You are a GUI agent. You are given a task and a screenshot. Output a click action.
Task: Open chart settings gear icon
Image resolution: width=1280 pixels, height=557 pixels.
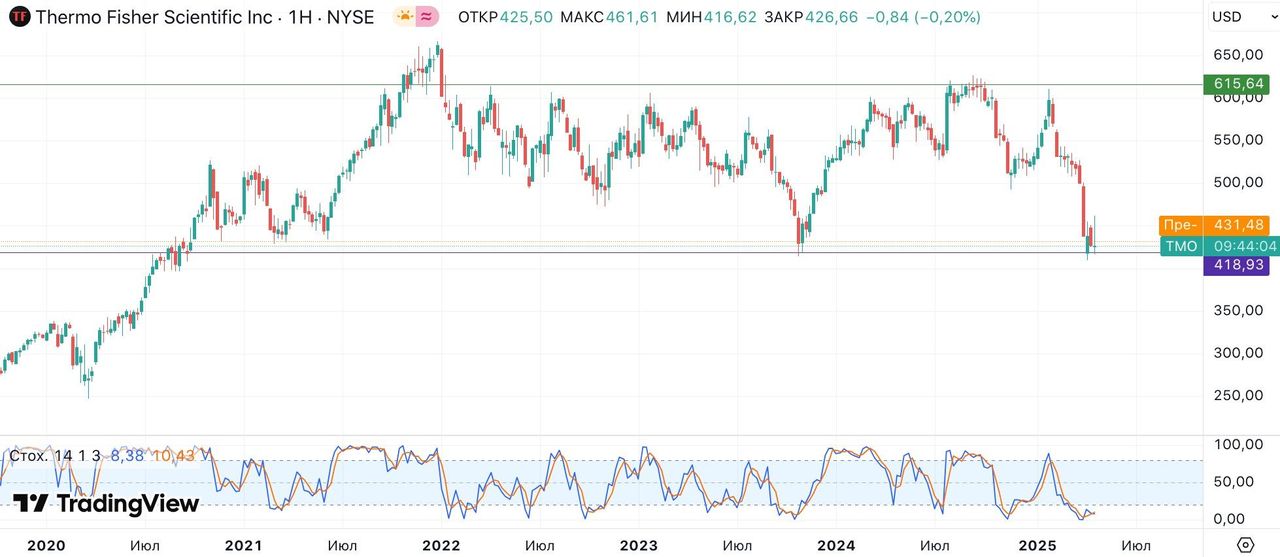tap(1245, 545)
